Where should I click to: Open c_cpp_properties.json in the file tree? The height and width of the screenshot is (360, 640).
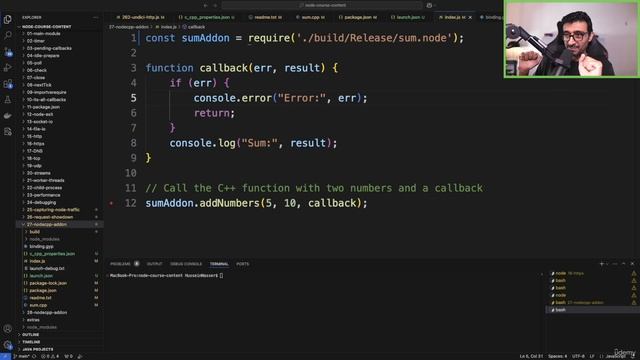(x=52, y=254)
